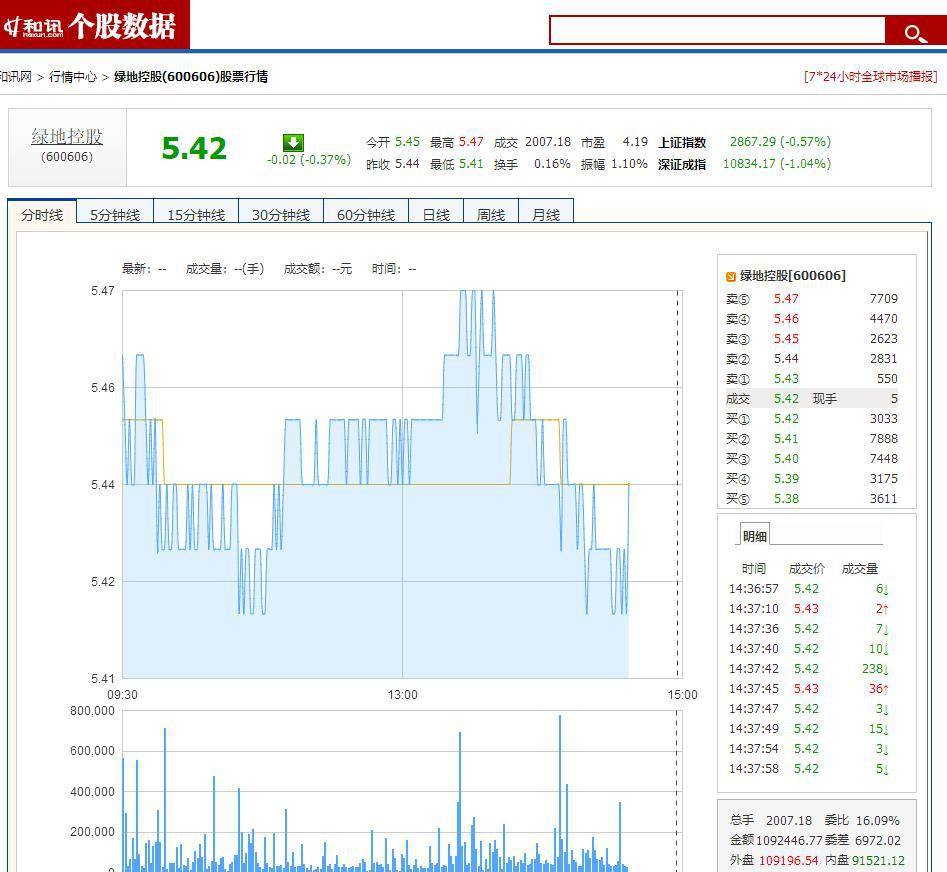The image size is (947, 872).
Task: Click the 14:37:45 trade detail row
Action: click(x=809, y=688)
